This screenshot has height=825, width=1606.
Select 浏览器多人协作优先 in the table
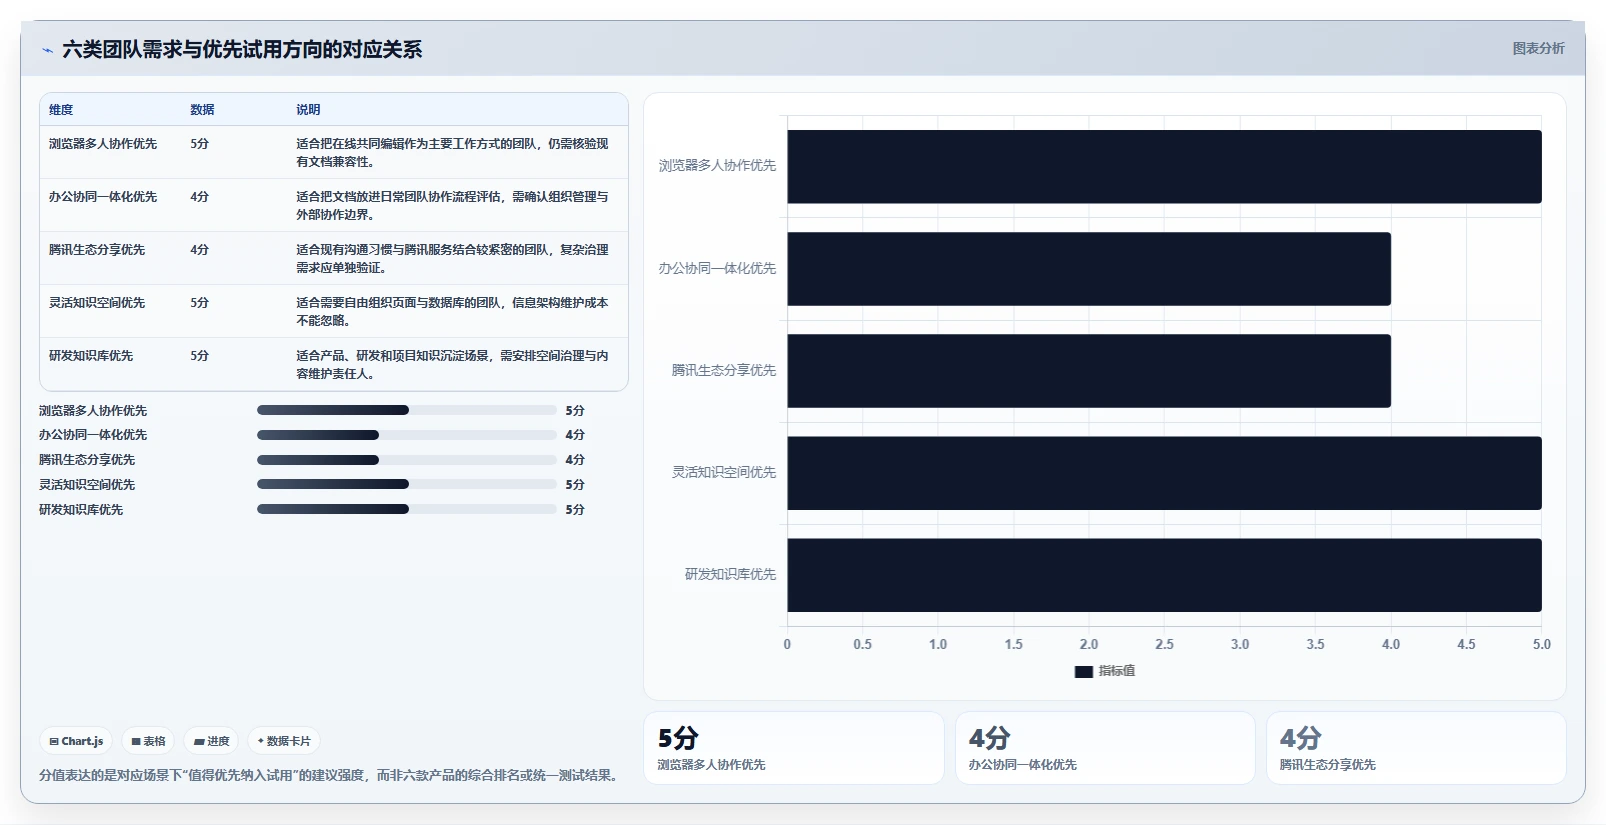pyautogui.click(x=103, y=144)
